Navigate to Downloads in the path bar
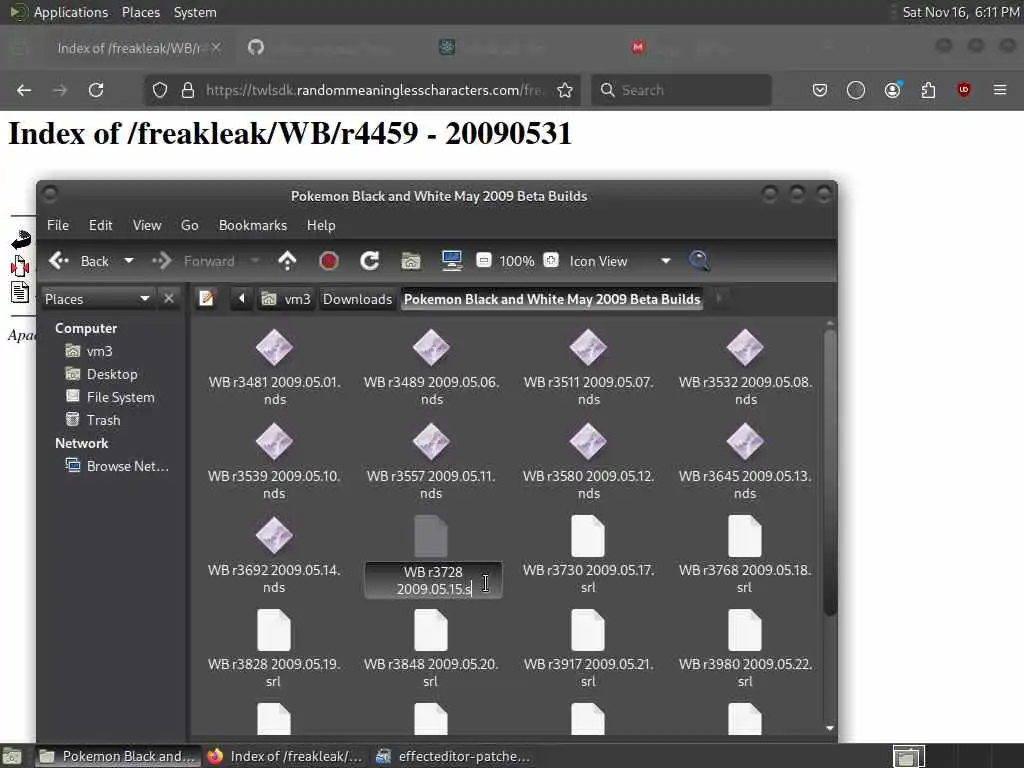 click(357, 299)
